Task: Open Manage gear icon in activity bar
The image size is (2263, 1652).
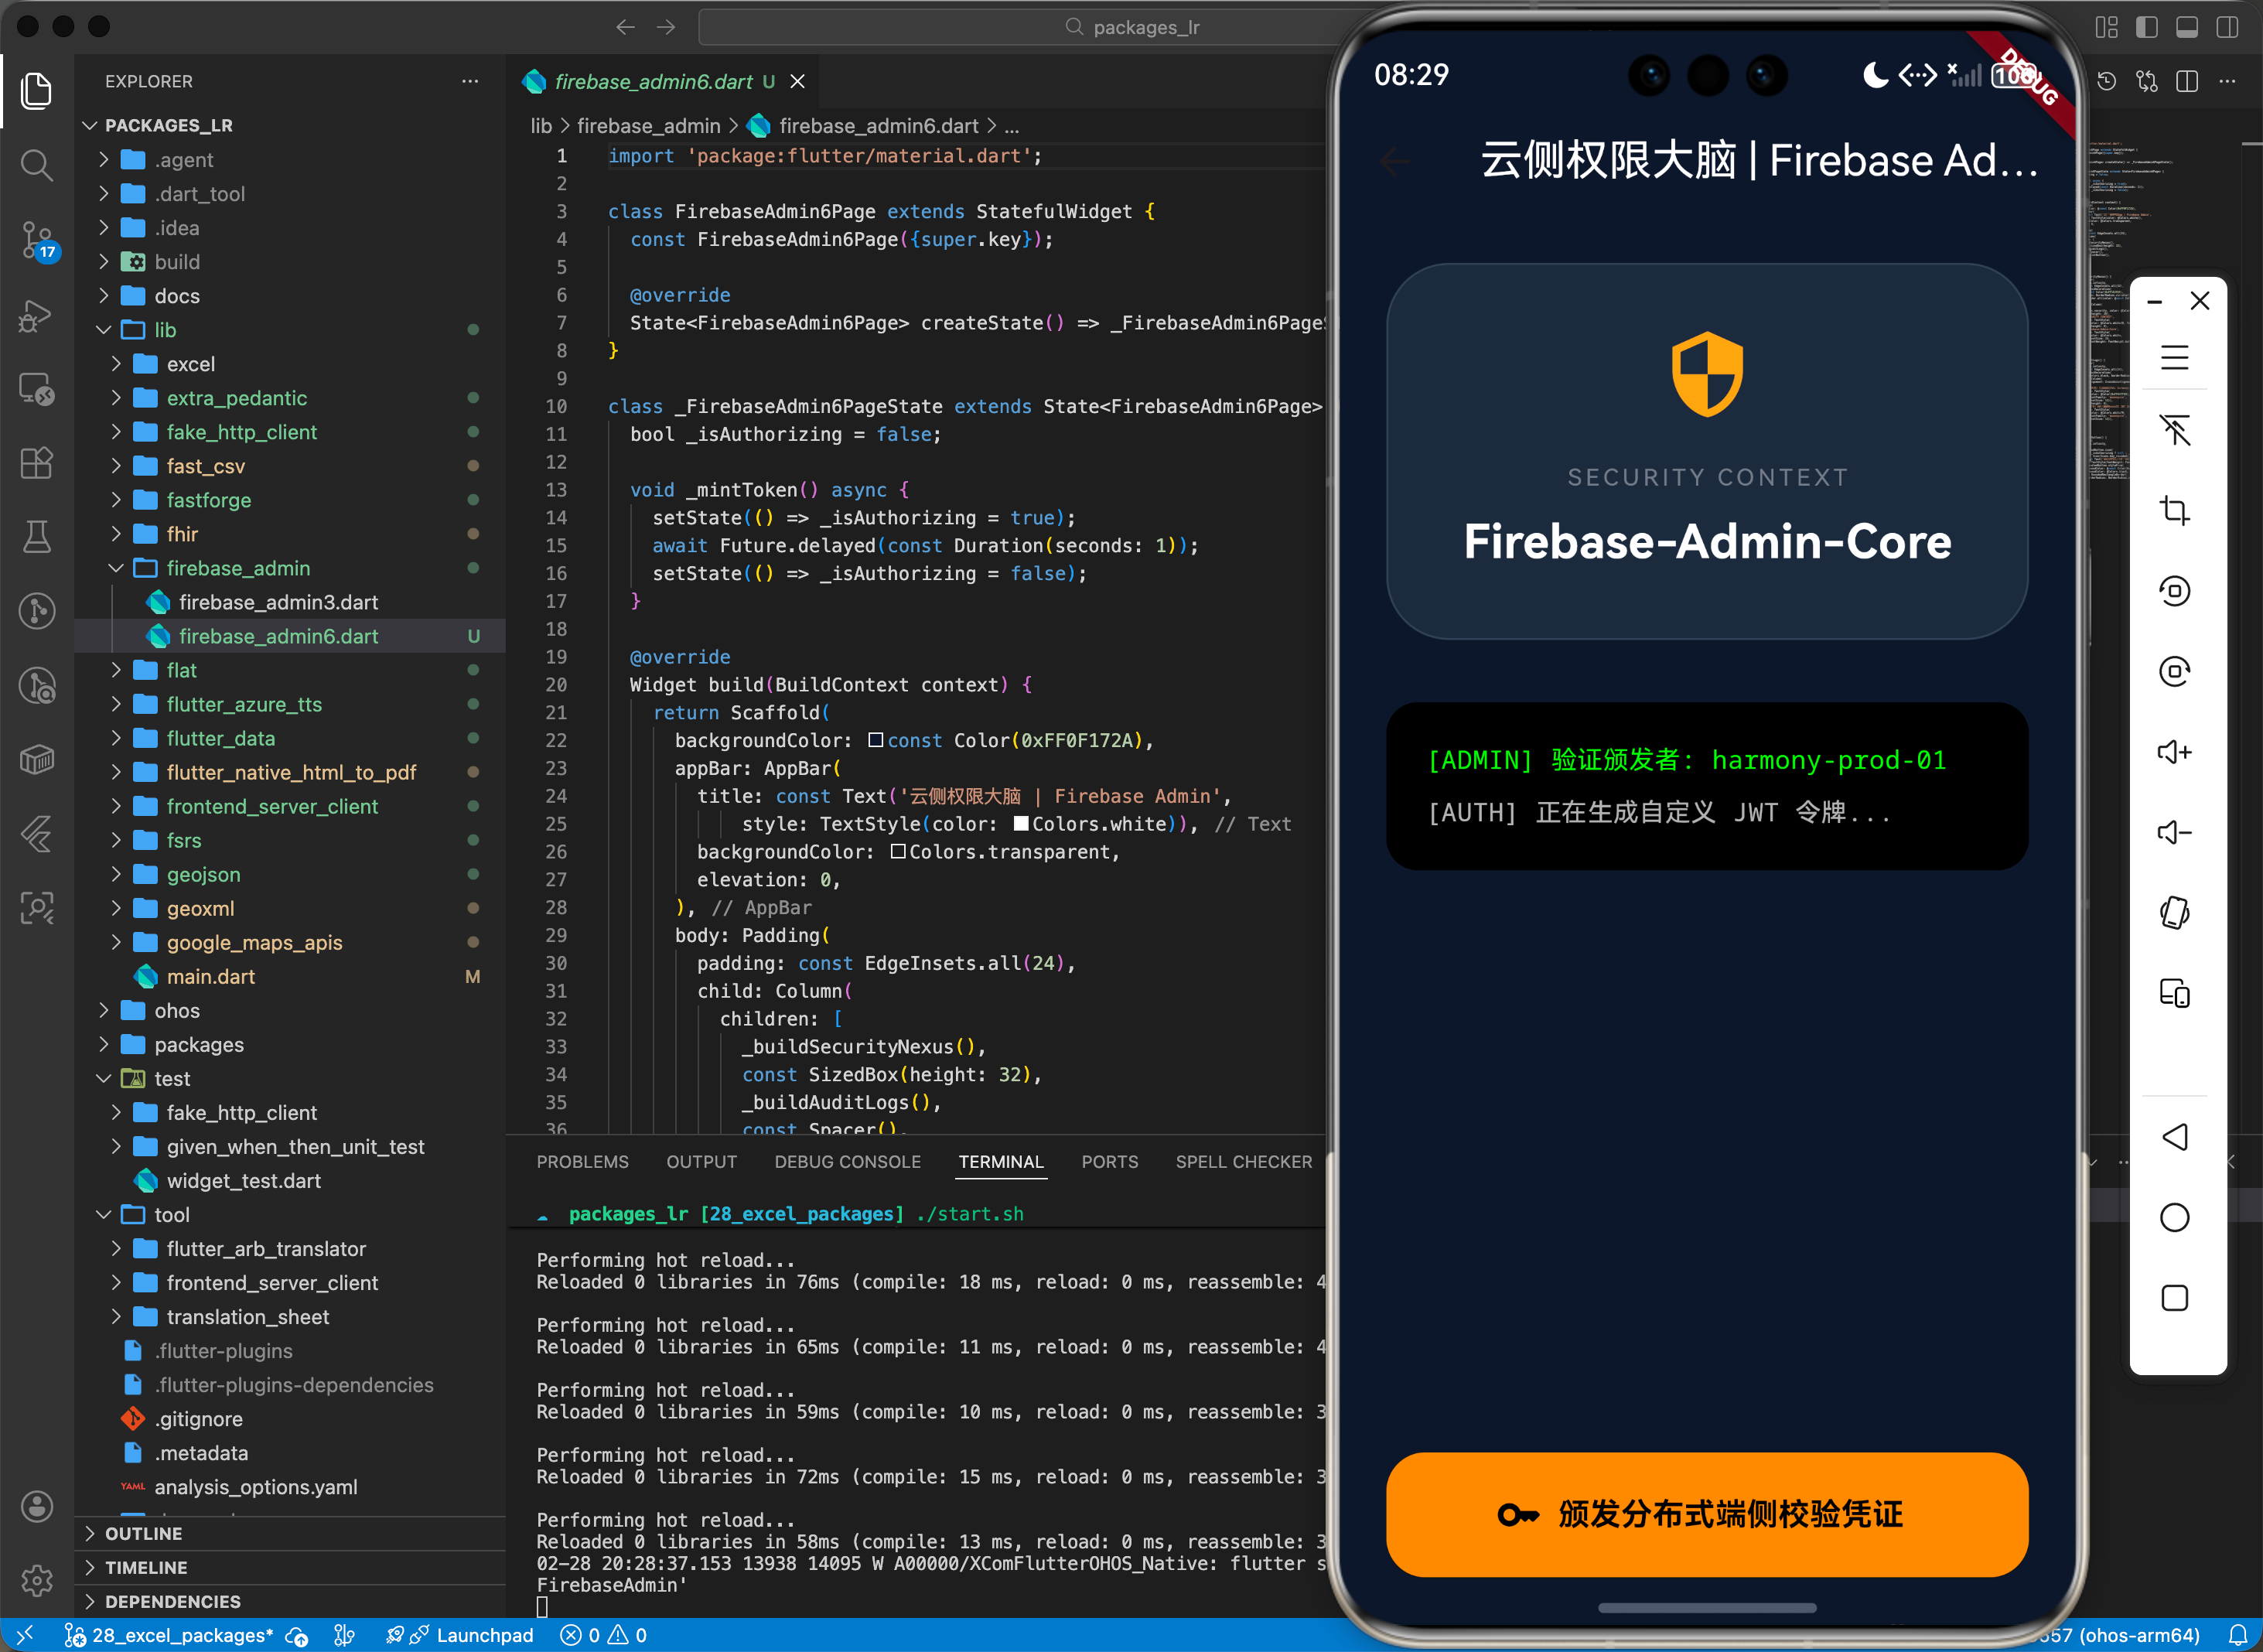Action: click(37, 1580)
